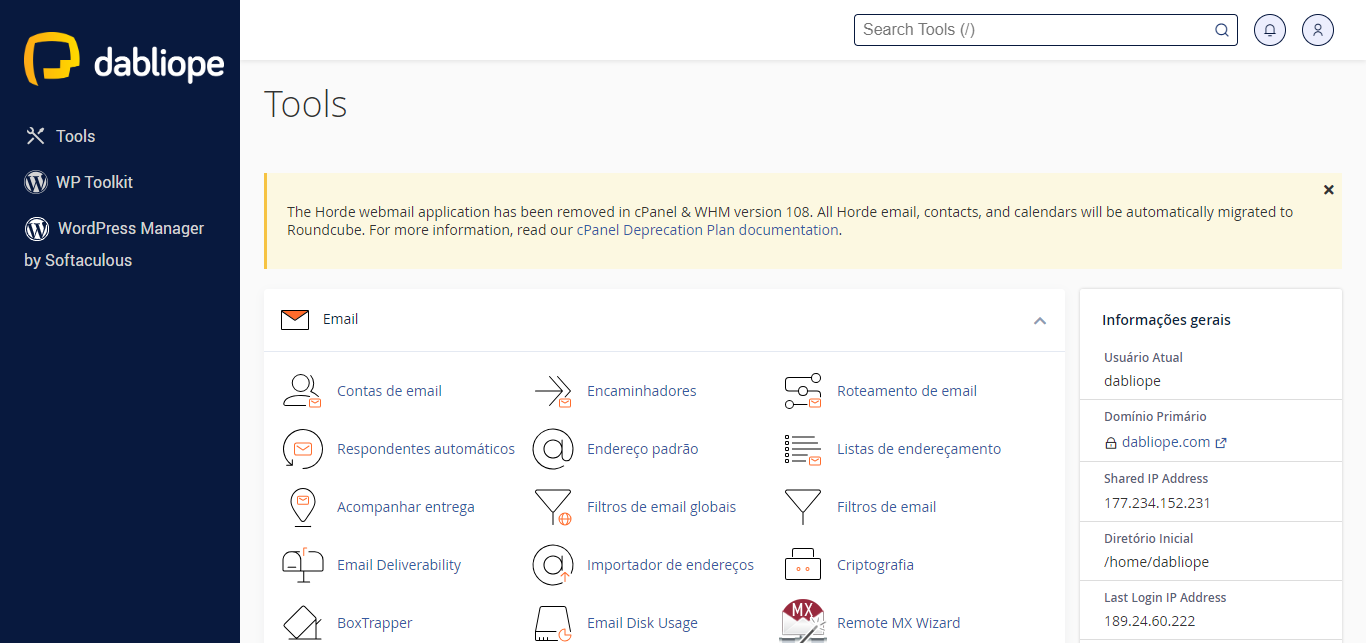
Task: Select the Respondentes automáticos icon
Action: coord(302,449)
